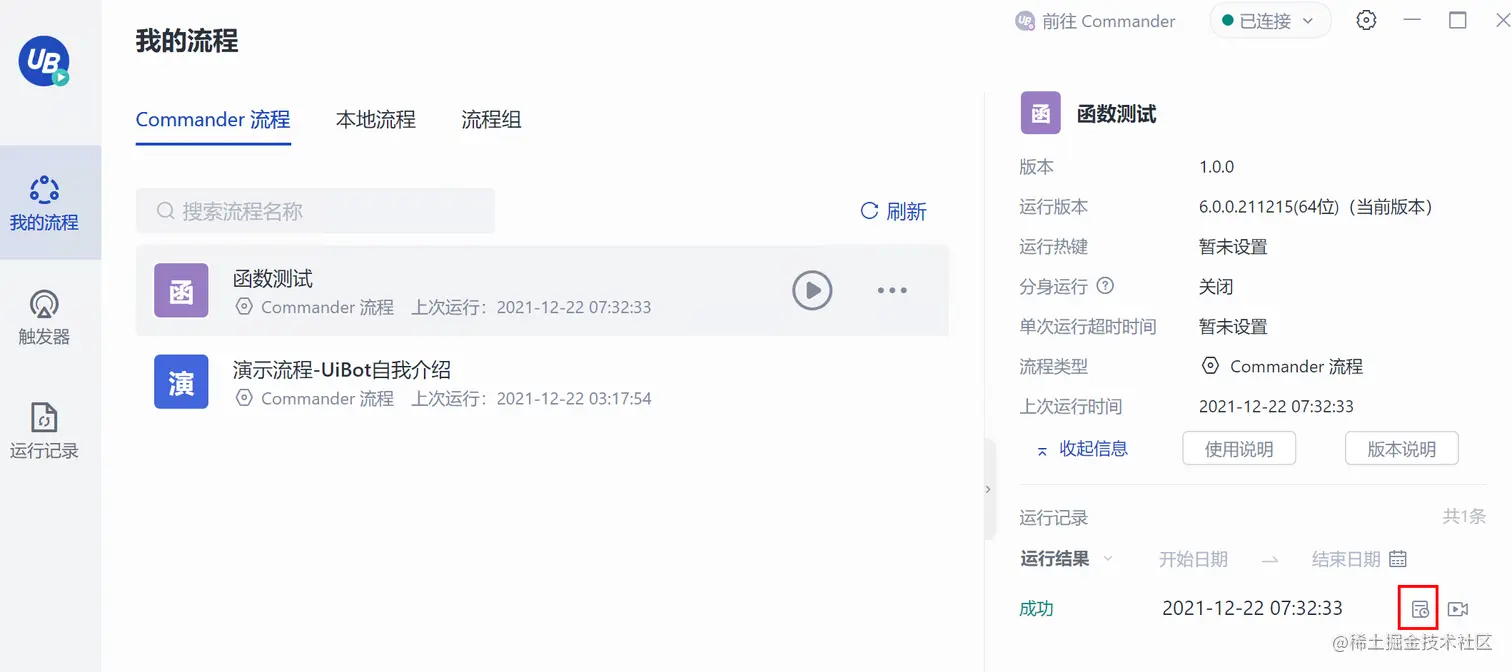View the run log icon for 成功 record
Image resolution: width=1512 pixels, height=672 pixels.
click(1419, 609)
